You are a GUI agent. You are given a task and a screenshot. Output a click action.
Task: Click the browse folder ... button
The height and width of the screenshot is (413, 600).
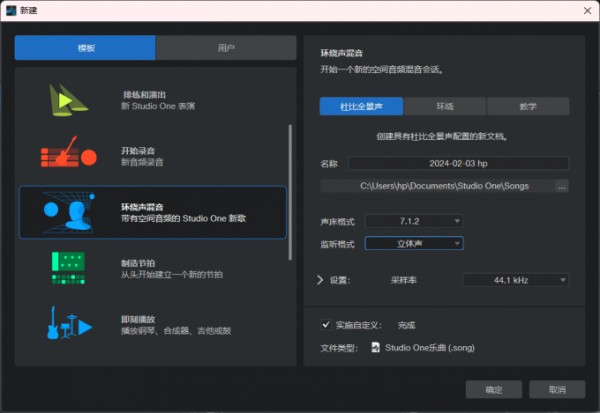[562, 186]
